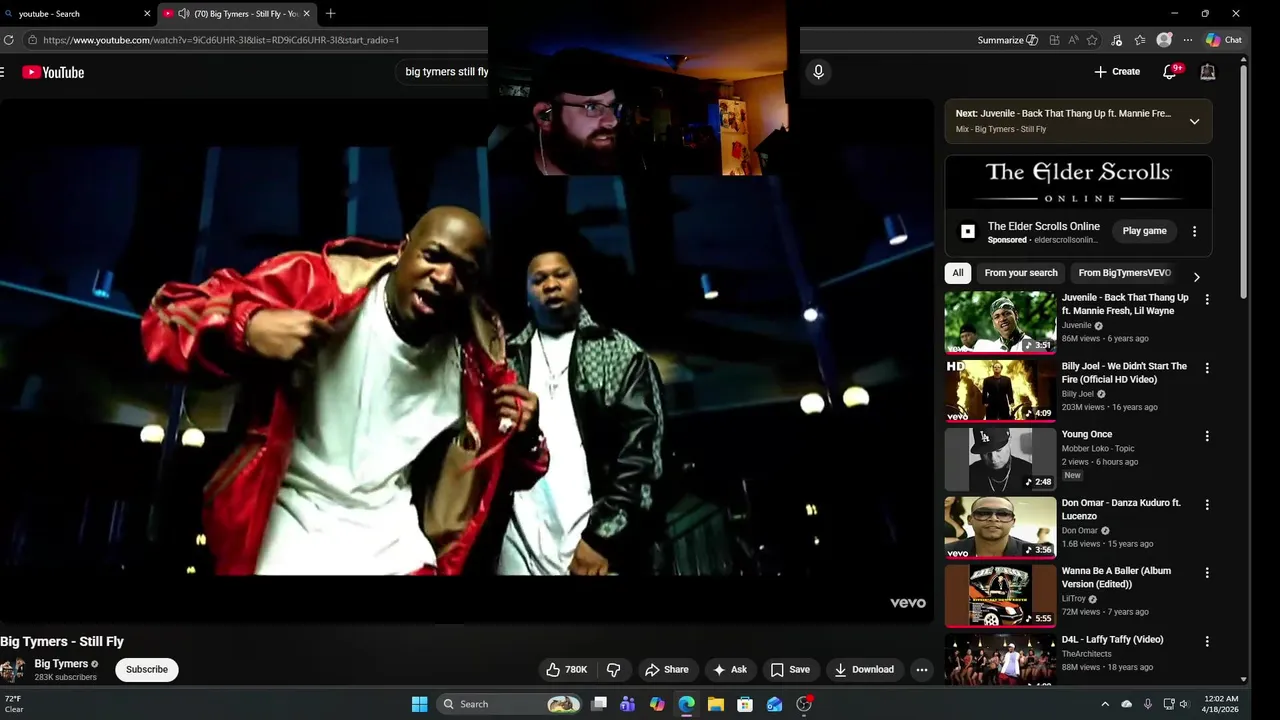Show hidden system tray icons chevron
This screenshot has height=720, width=1280.
tap(1105, 704)
